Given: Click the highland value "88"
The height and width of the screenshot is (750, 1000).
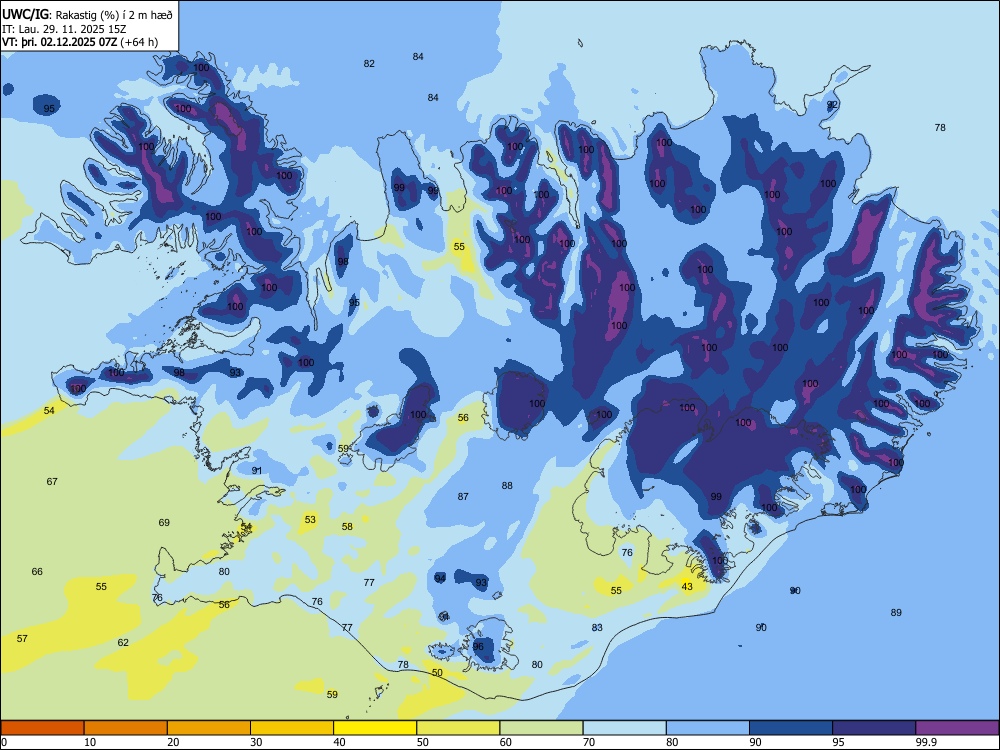Looking at the screenshot, I should (x=507, y=486).
